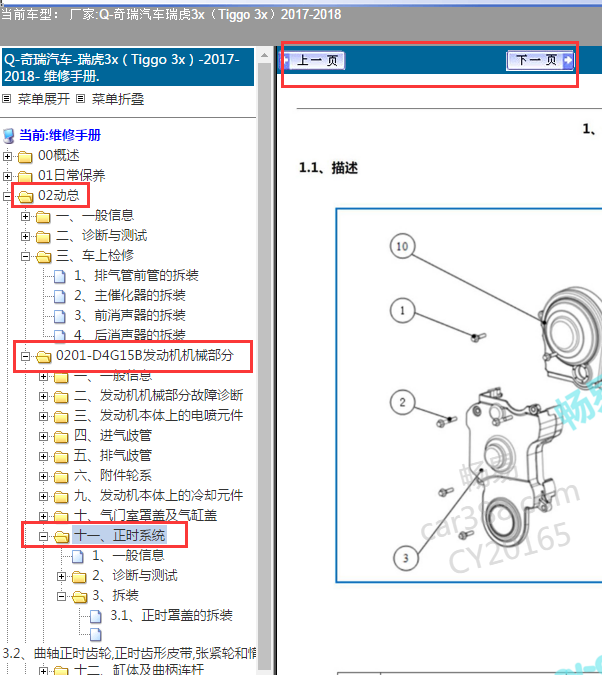Open 3.2、曲轴正时齿轮 page entry
The image size is (602, 675).
point(129,653)
